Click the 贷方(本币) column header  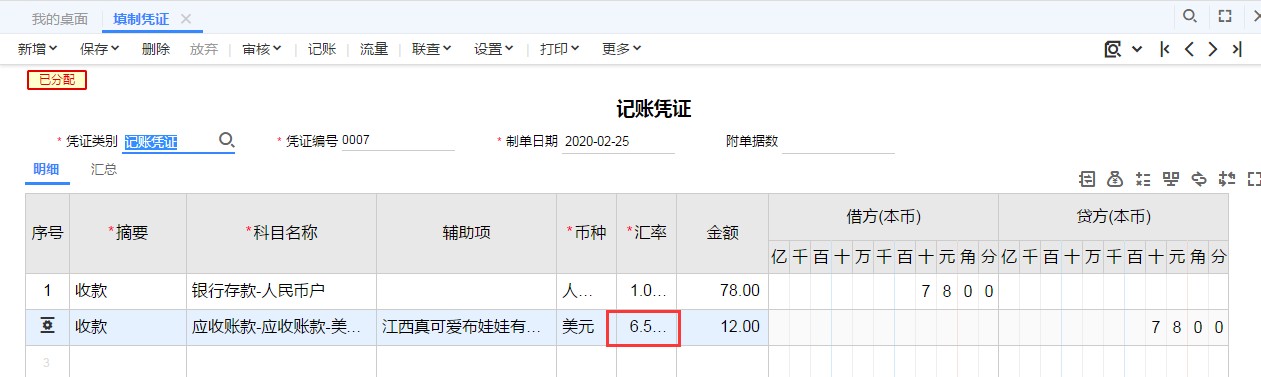[1113, 216]
